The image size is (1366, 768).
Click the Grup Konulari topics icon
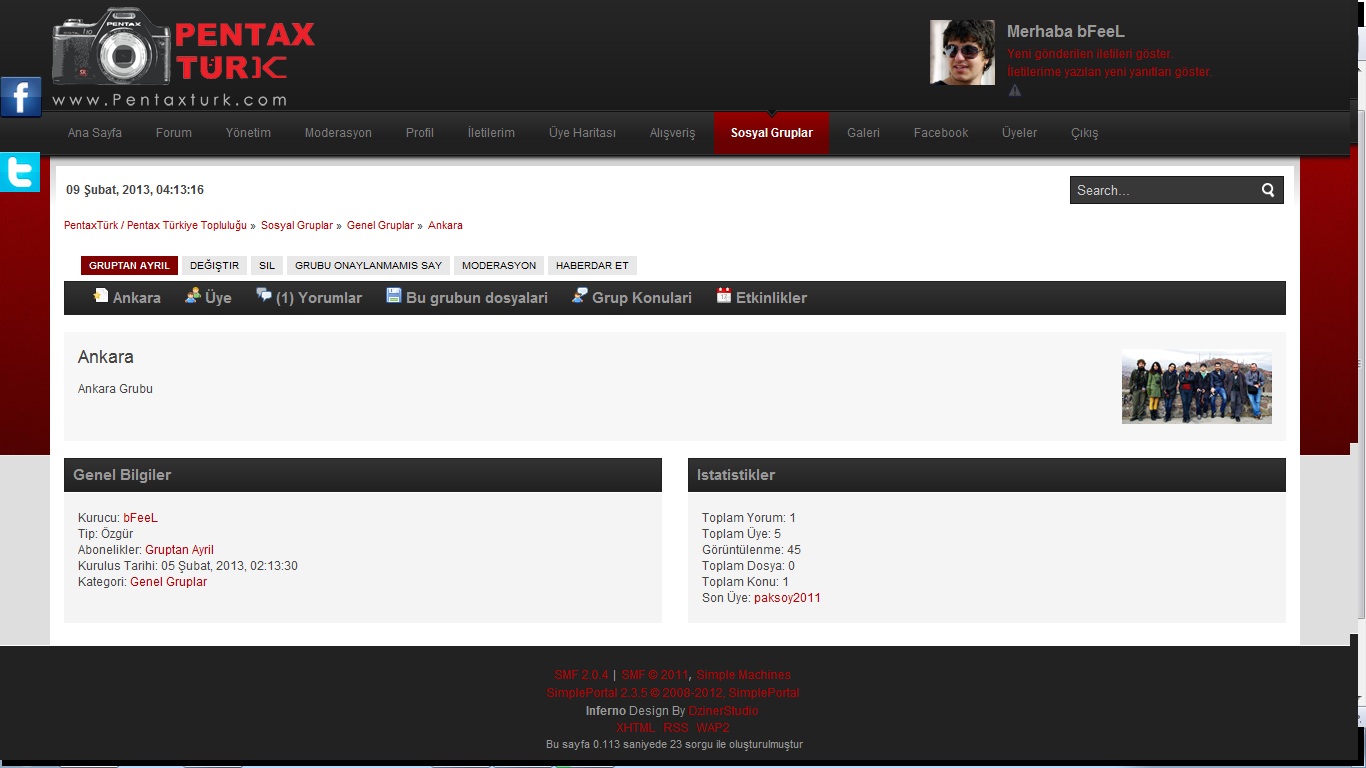580,295
